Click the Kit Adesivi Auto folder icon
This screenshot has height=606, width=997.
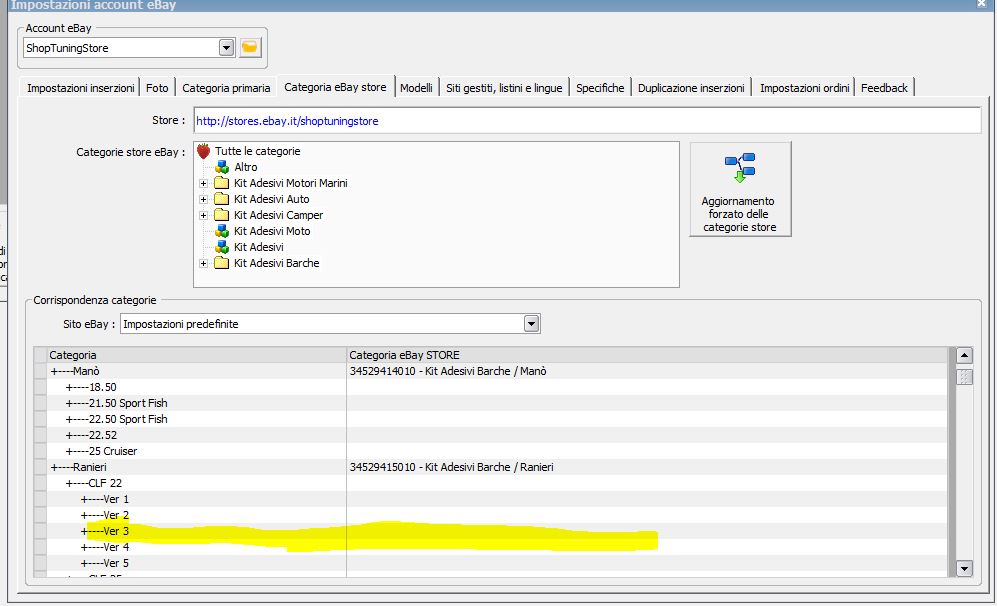[x=221, y=199]
